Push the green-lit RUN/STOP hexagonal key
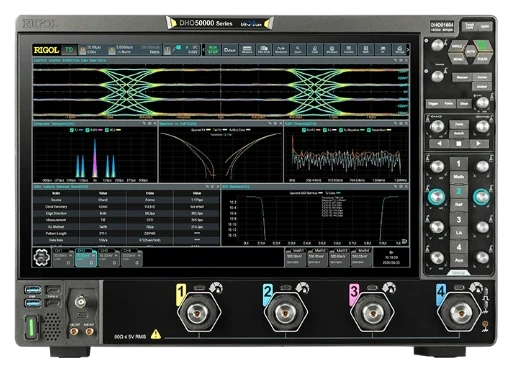This screenshot has height=372, width=512. pos(482,46)
